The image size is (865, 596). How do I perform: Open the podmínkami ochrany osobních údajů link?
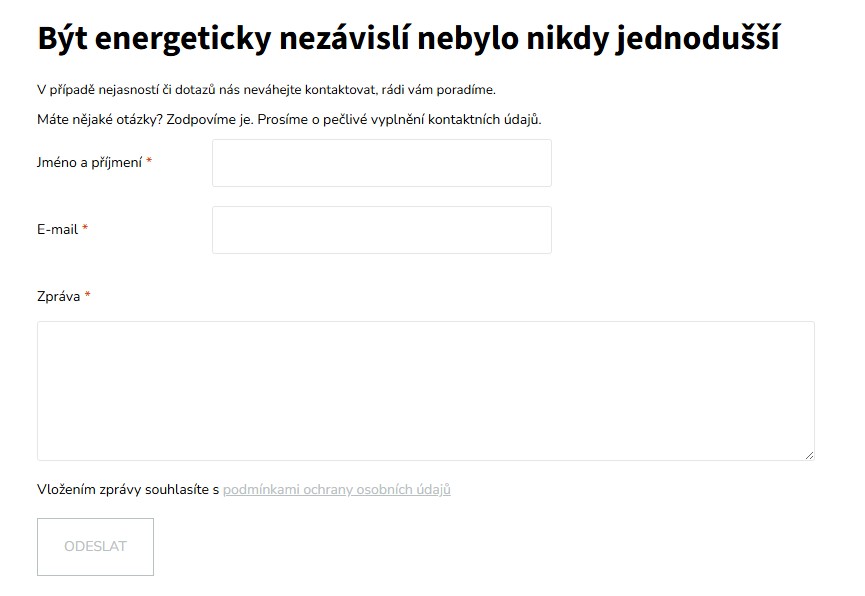click(x=336, y=490)
